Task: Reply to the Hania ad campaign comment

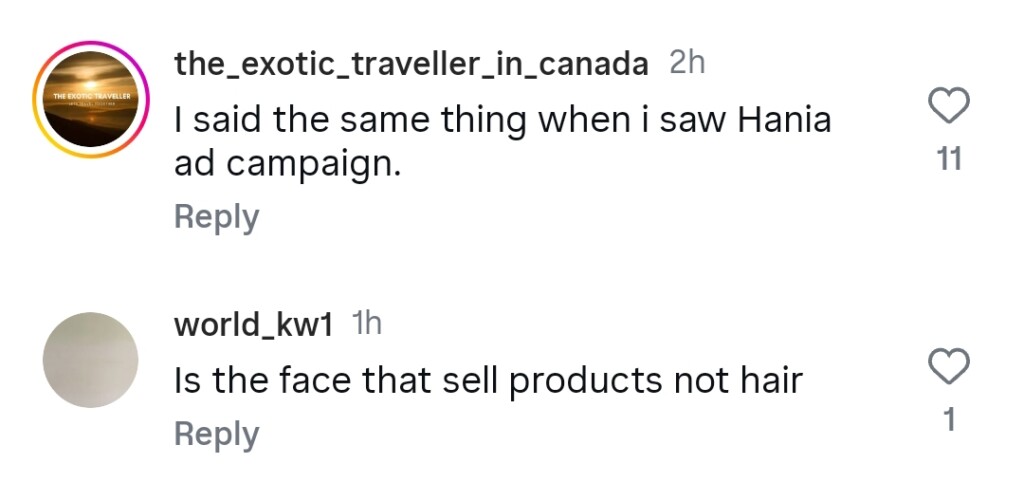Action: tap(216, 216)
